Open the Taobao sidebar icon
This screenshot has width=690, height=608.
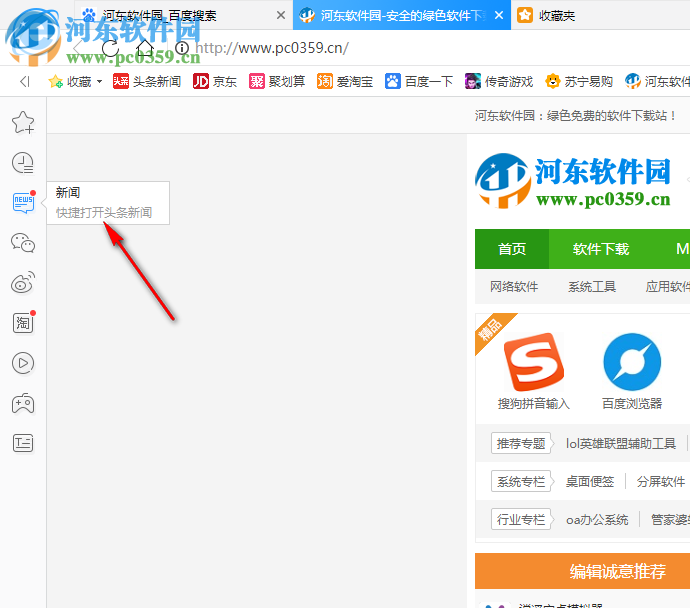pyautogui.click(x=24, y=322)
